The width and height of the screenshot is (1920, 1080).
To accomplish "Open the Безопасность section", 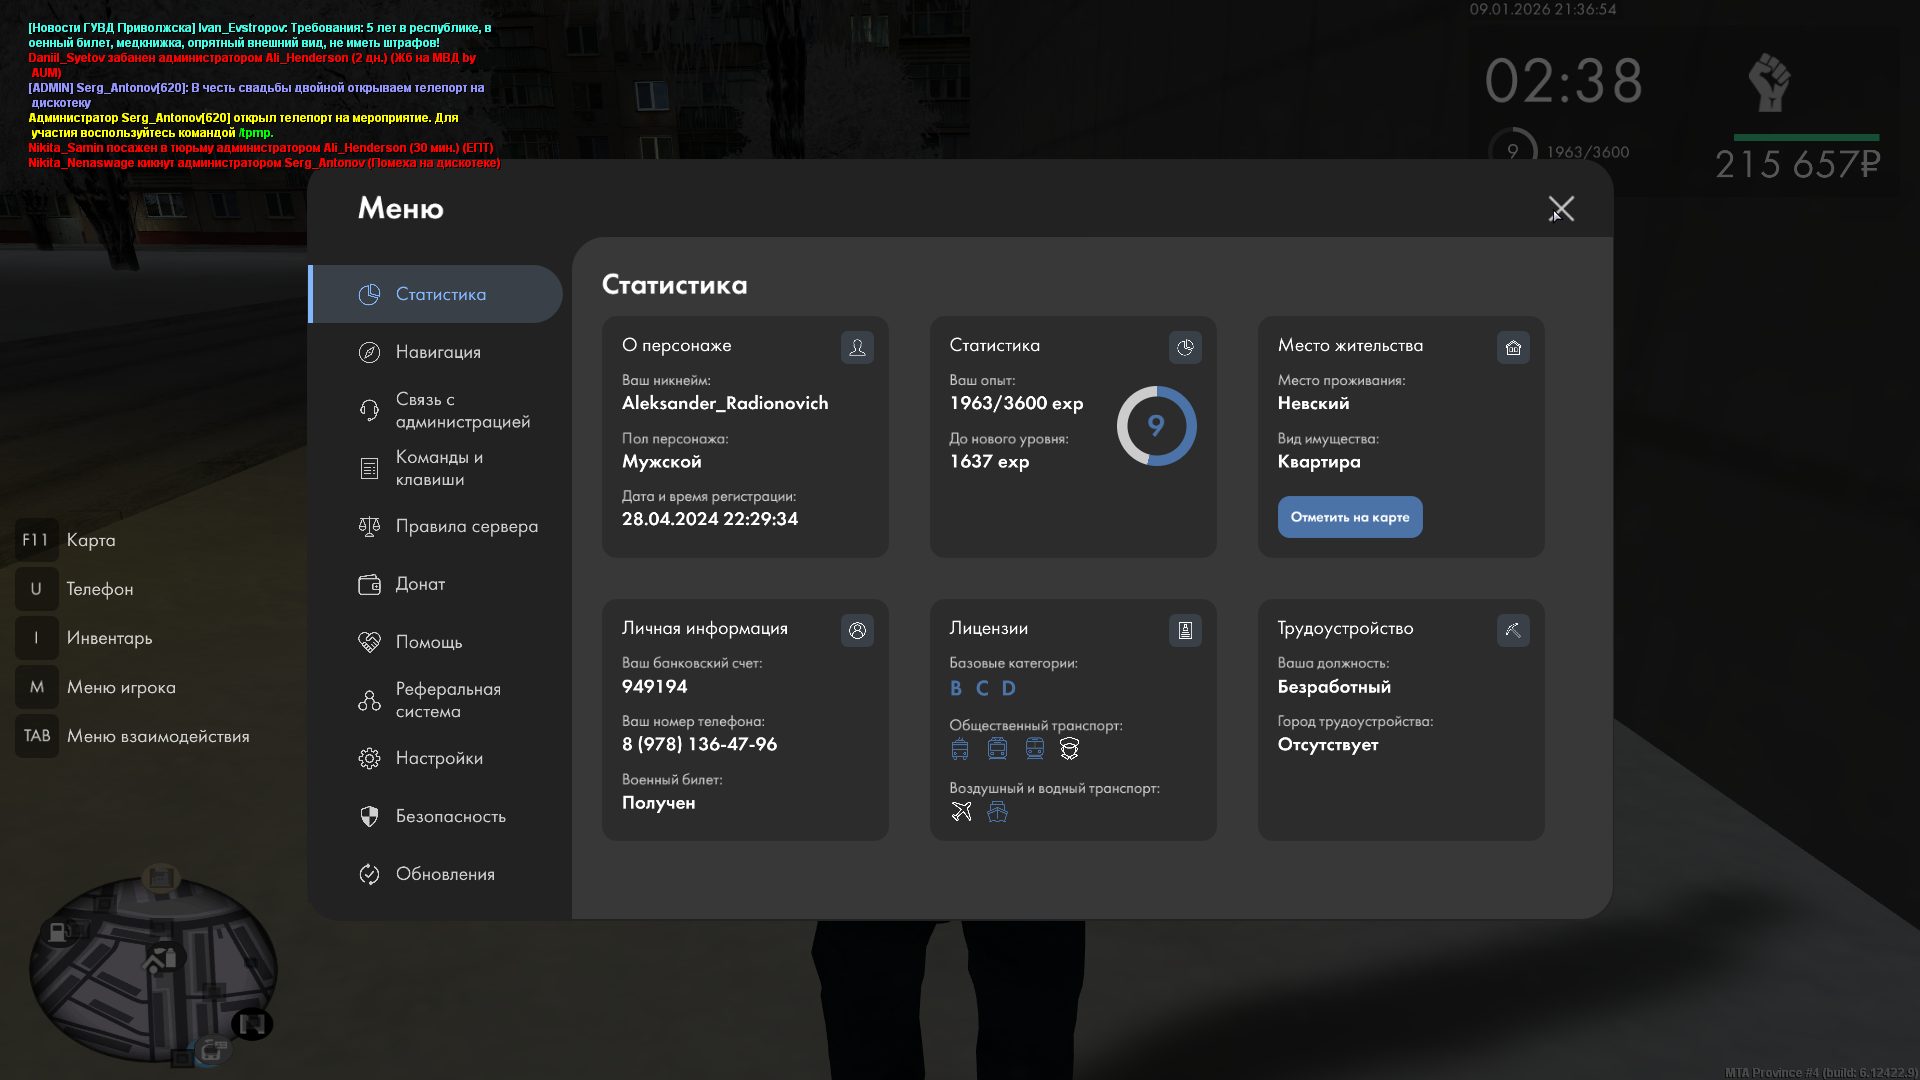I will click(x=449, y=816).
